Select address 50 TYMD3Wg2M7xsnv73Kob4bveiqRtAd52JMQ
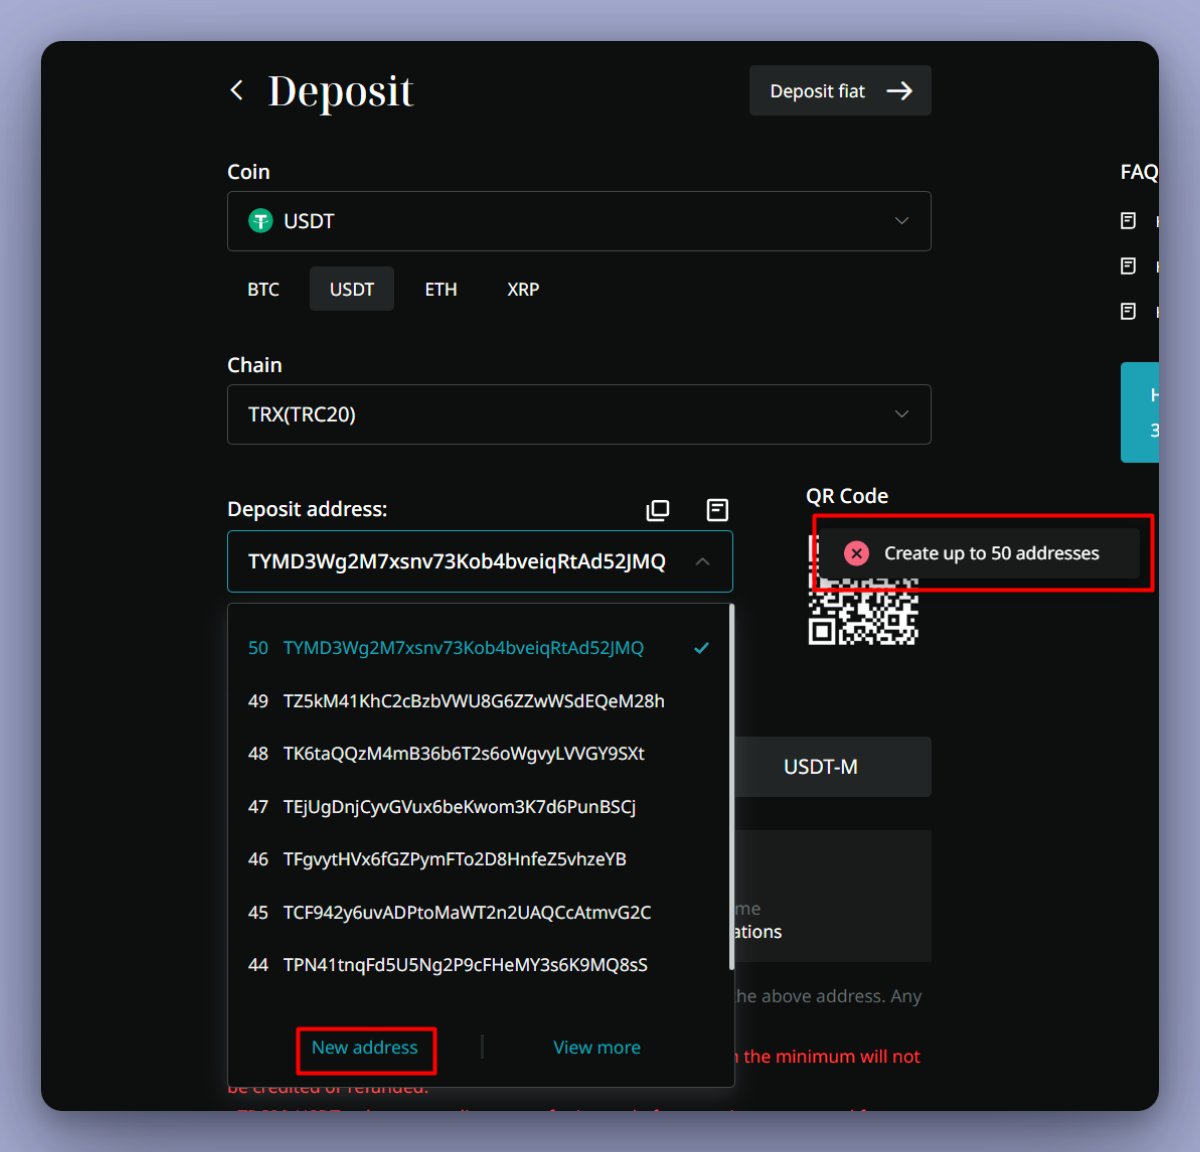 pos(479,648)
